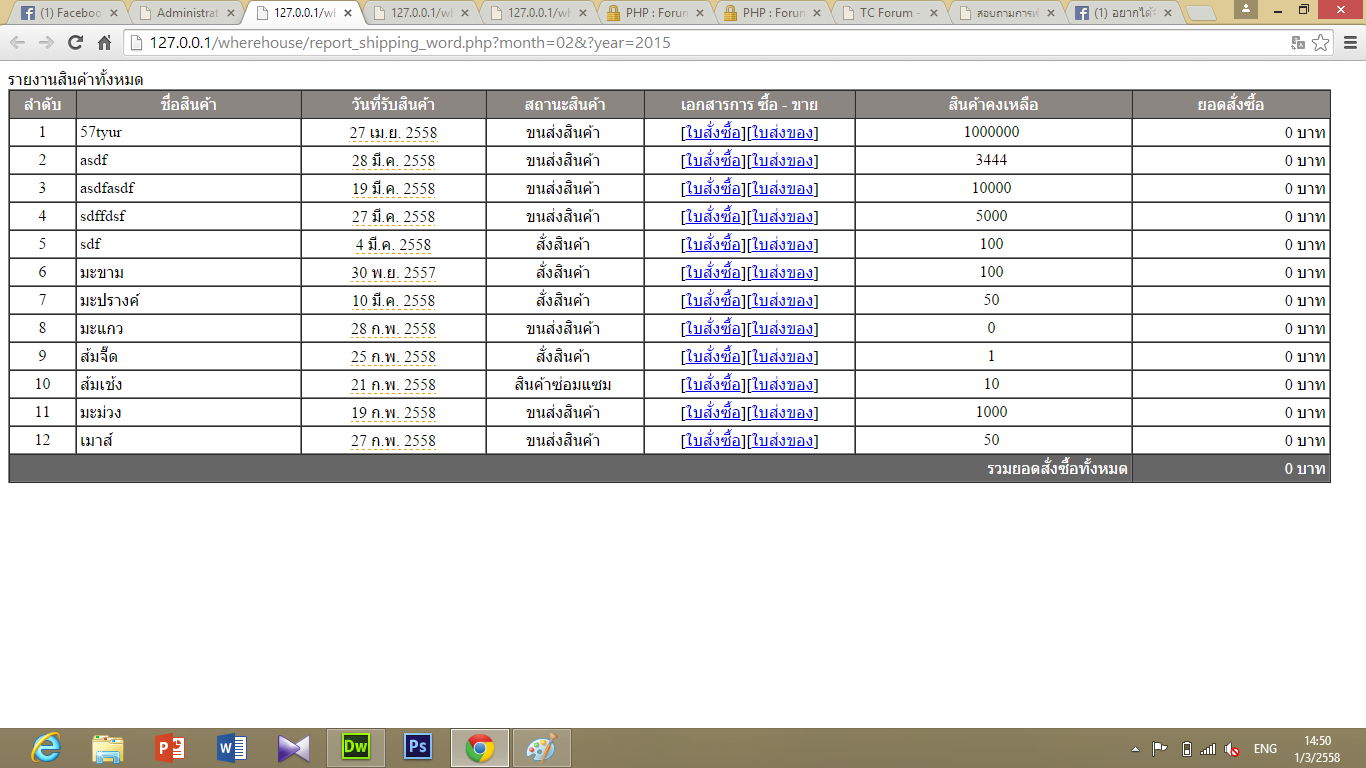Open ใบสั่งซื้อ link in the มะม่วง row
The height and width of the screenshot is (768, 1366).
point(714,413)
